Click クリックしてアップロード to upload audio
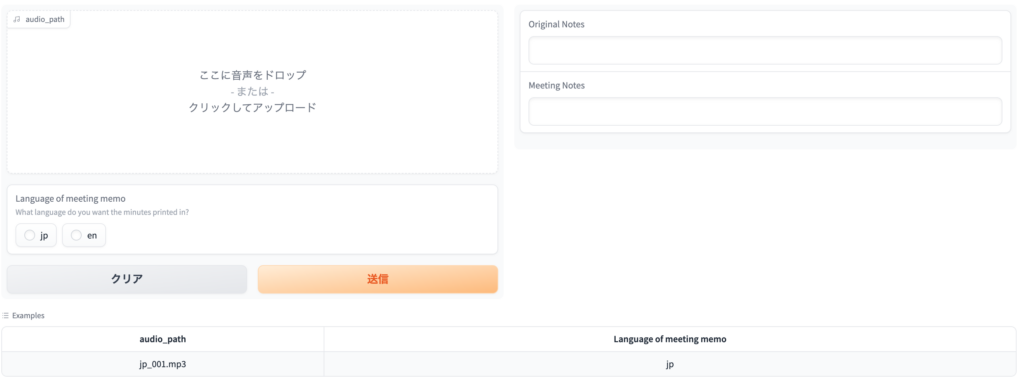 click(x=253, y=108)
